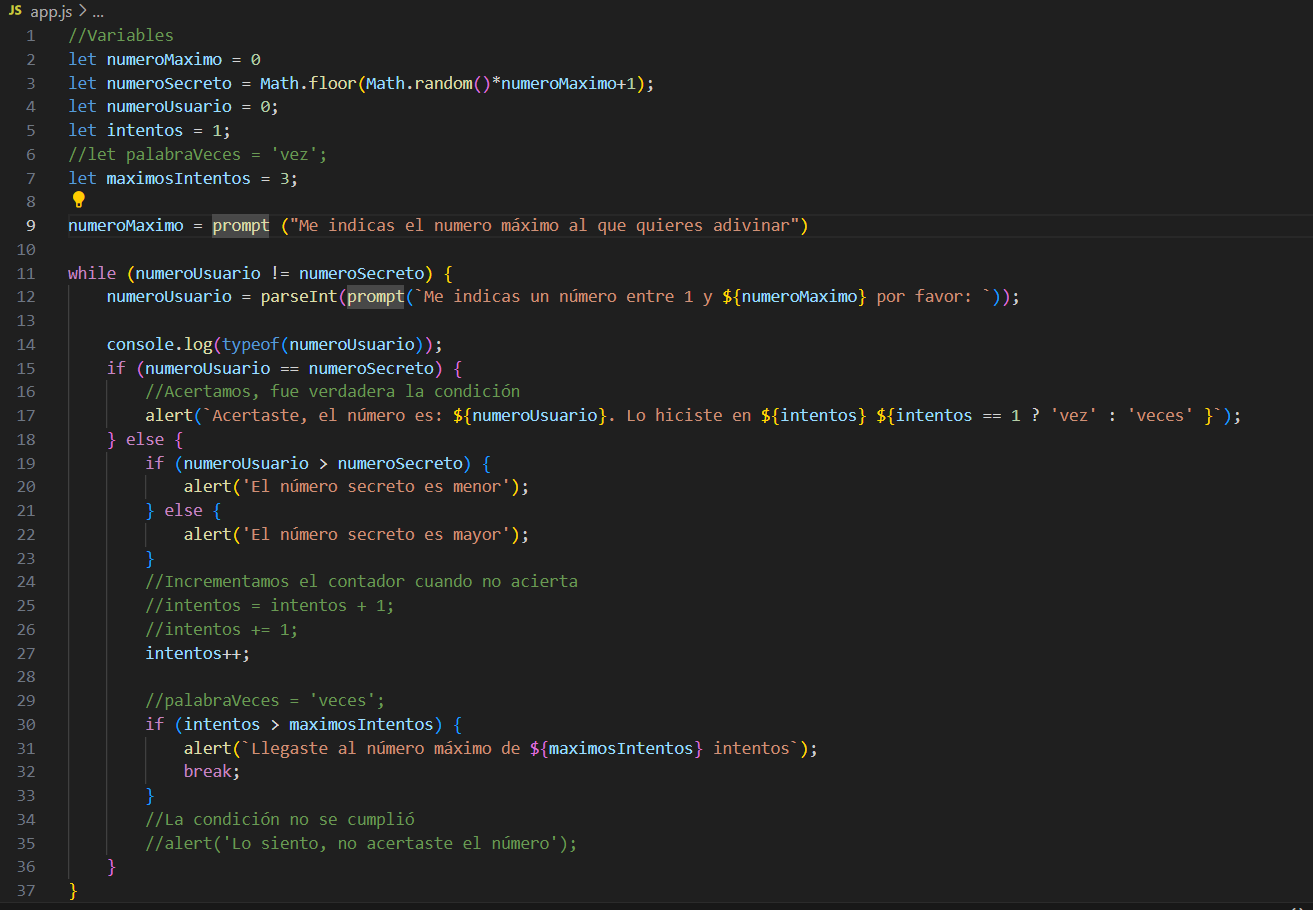Click the highlighted 'prompt' on line 12
The width and height of the screenshot is (1313, 910).
coord(376,297)
